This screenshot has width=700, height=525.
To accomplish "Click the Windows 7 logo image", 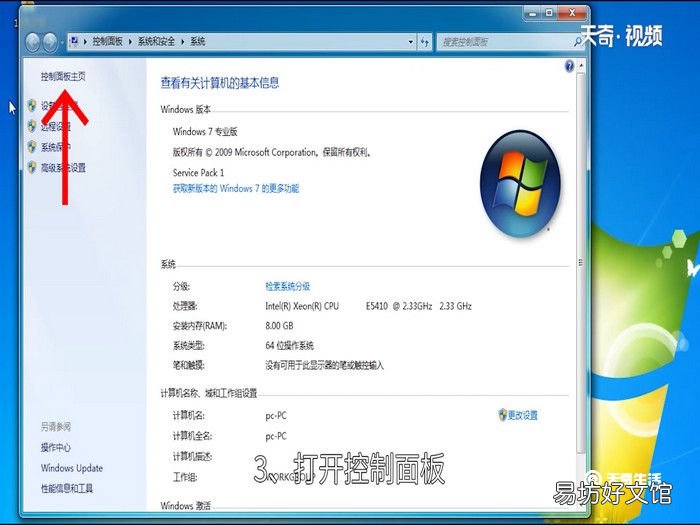I will coord(520,183).
